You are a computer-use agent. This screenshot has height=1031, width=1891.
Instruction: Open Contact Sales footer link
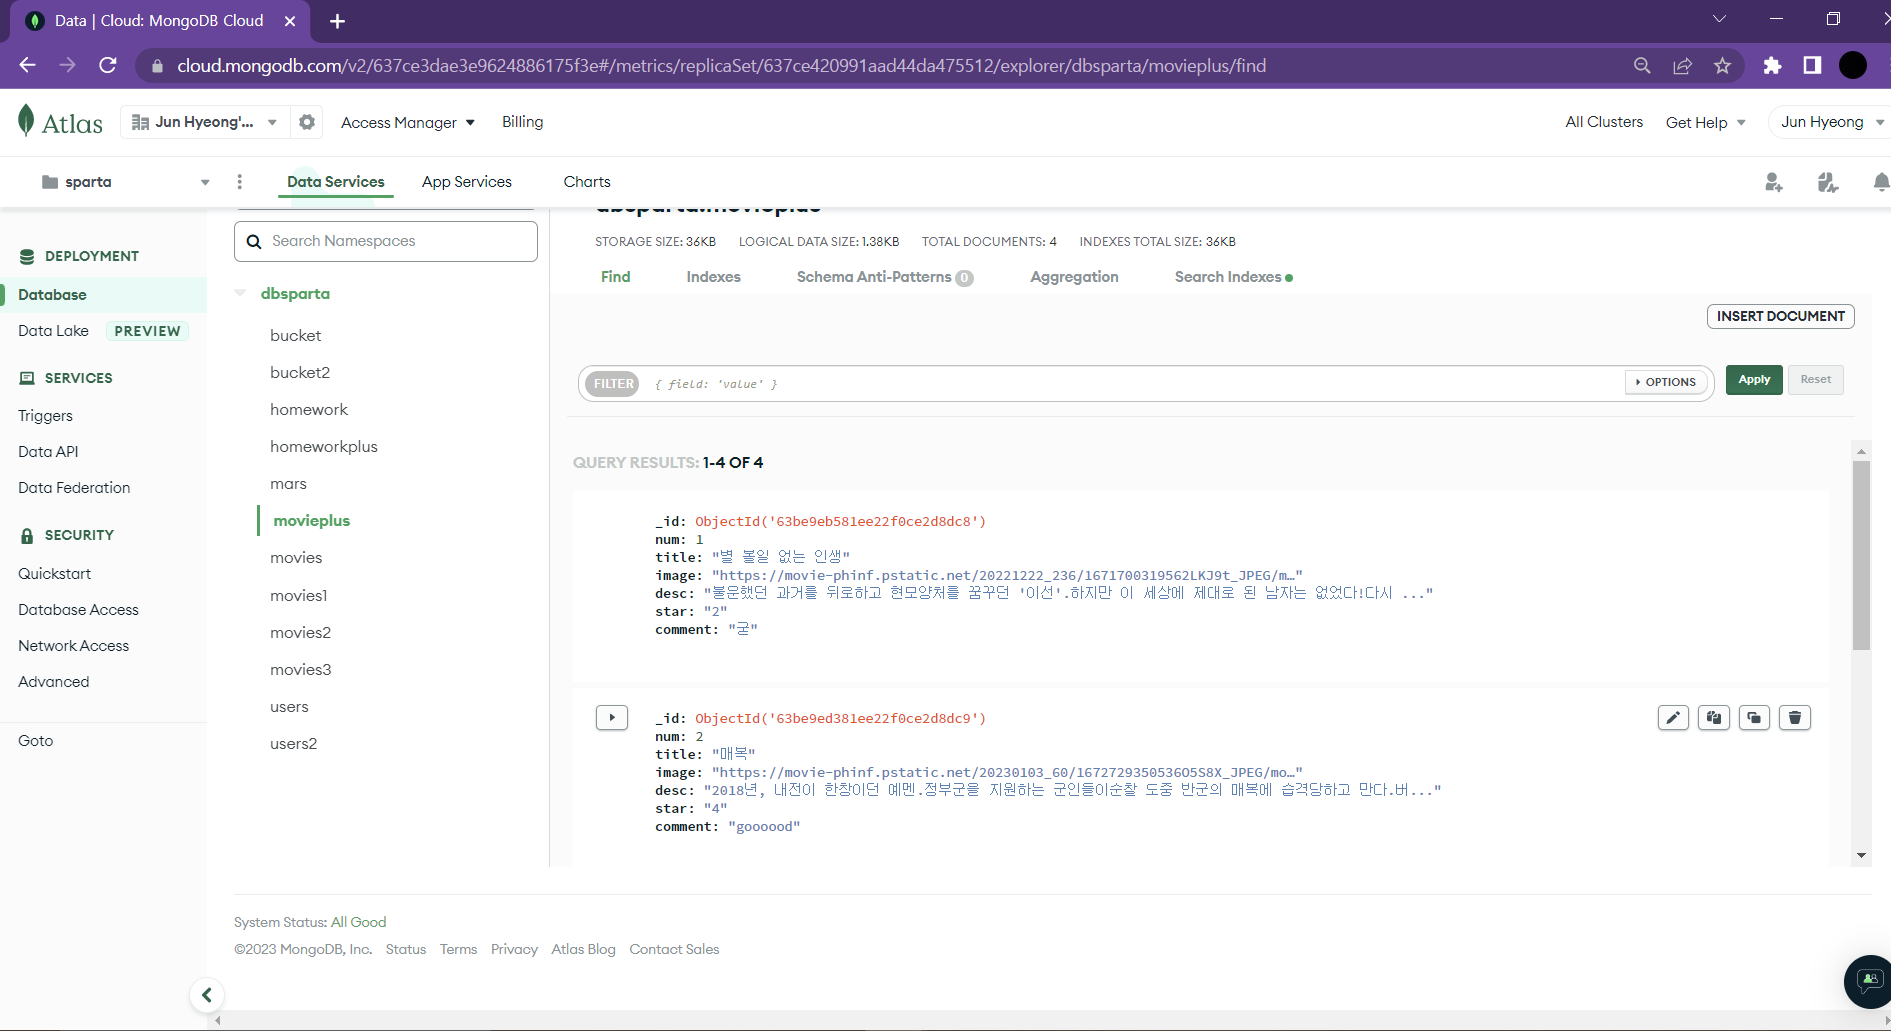click(675, 949)
